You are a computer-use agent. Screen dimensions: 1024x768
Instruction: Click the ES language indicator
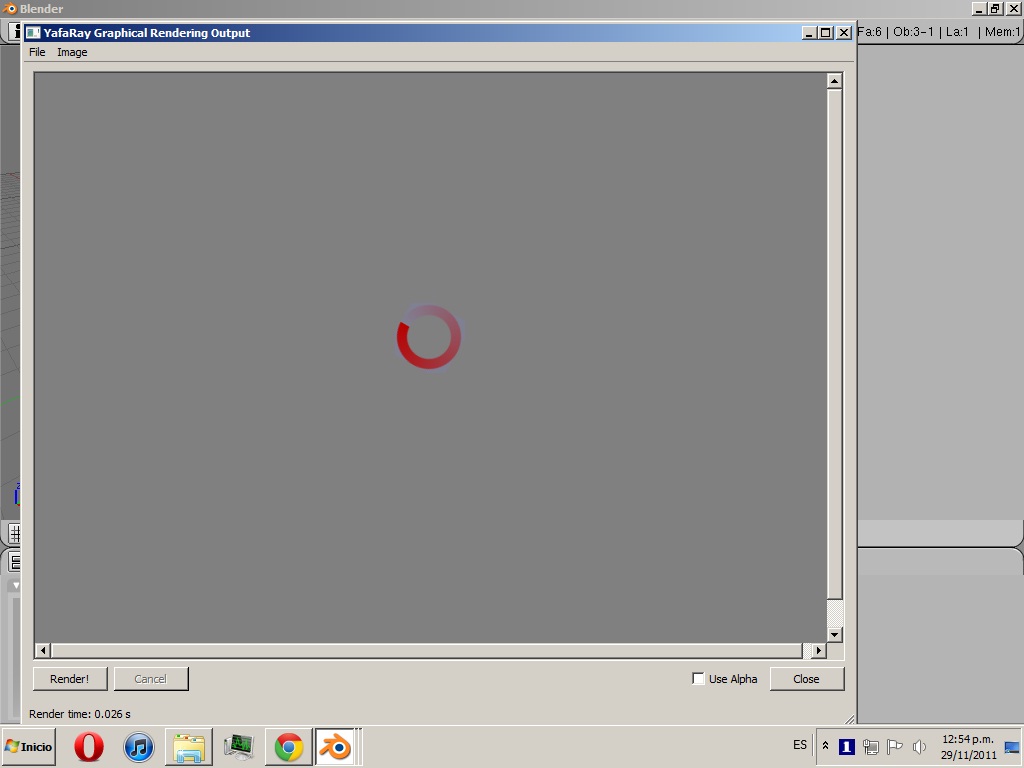(800, 745)
